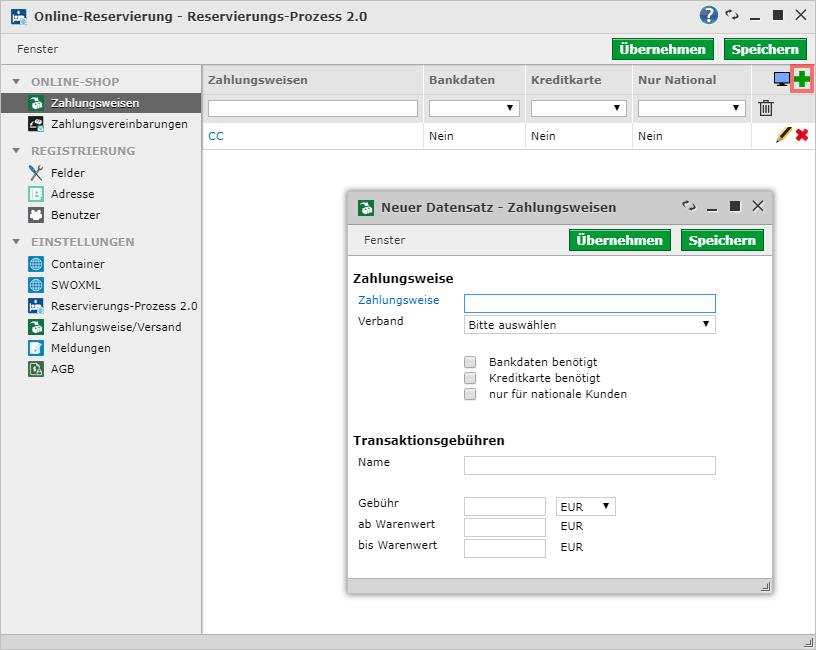Open the blue help question-mark icon
Image resolution: width=816 pixels, height=650 pixels.
(708, 15)
